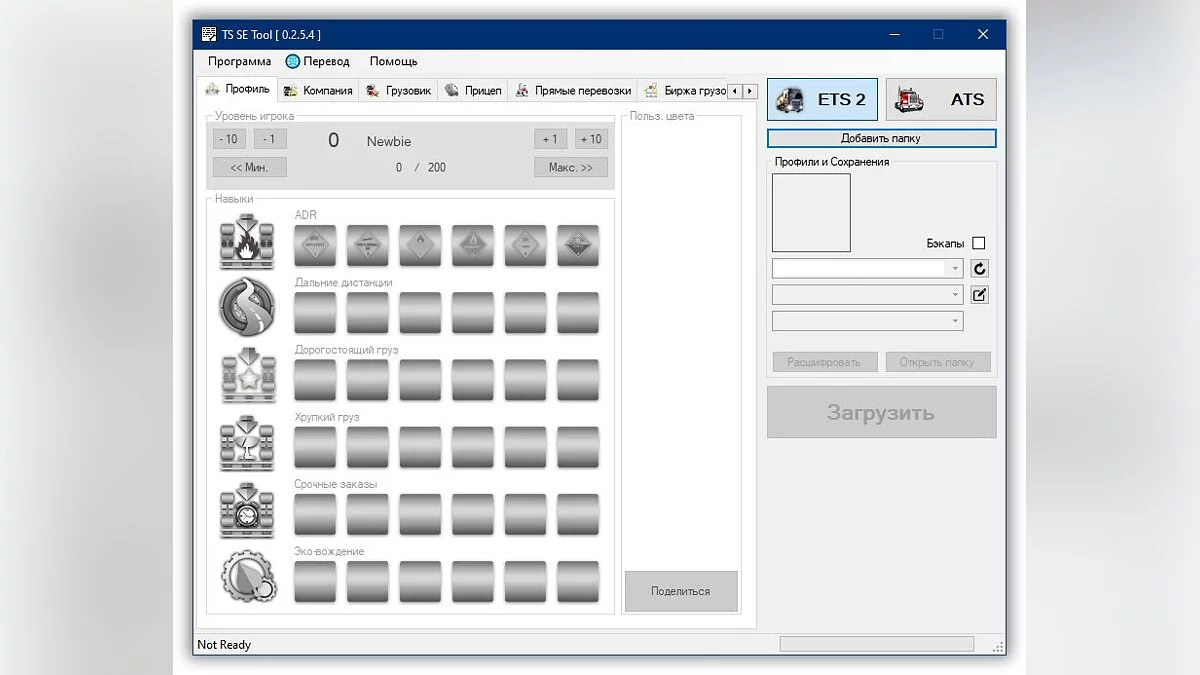The image size is (1200, 675).
Task: Click the +10 player level stepper
Action: (590, 139)
